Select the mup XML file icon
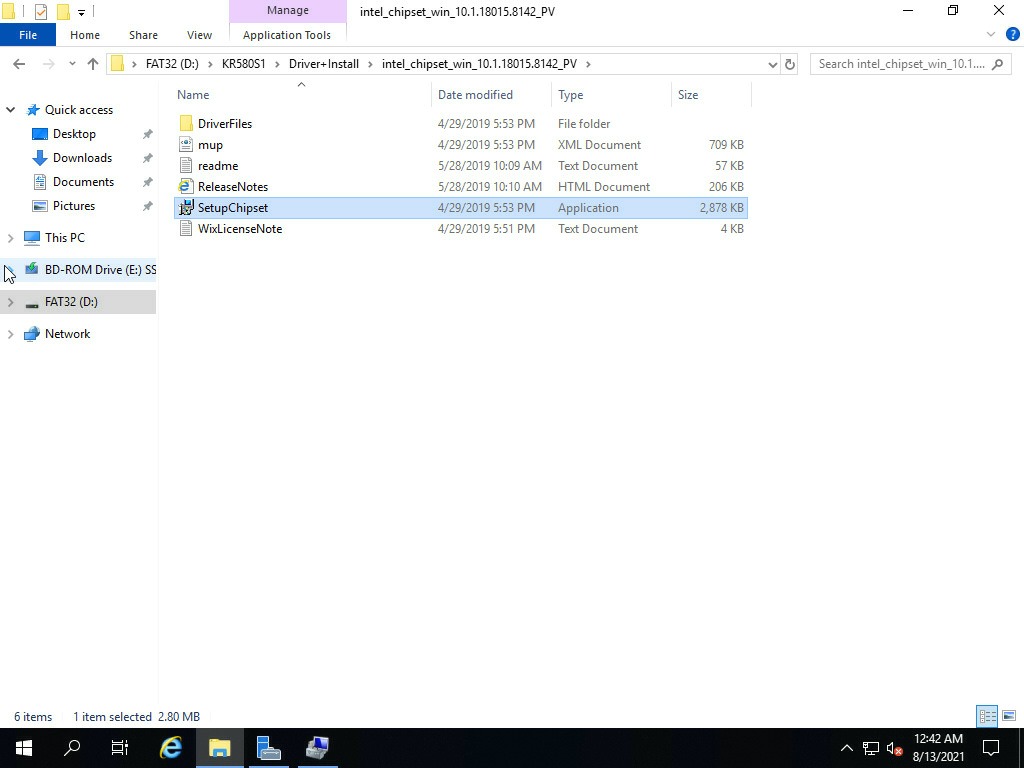 tap(186, 144)
